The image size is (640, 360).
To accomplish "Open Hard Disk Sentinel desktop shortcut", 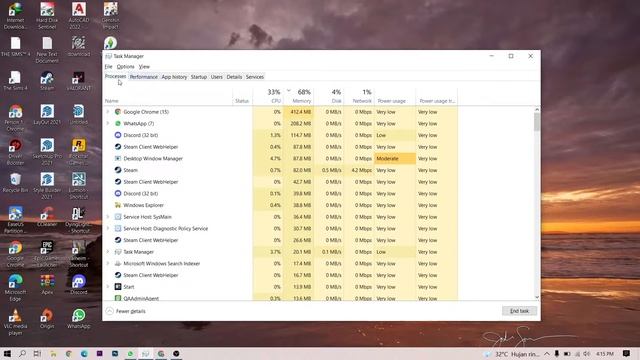I will [47, 16].
